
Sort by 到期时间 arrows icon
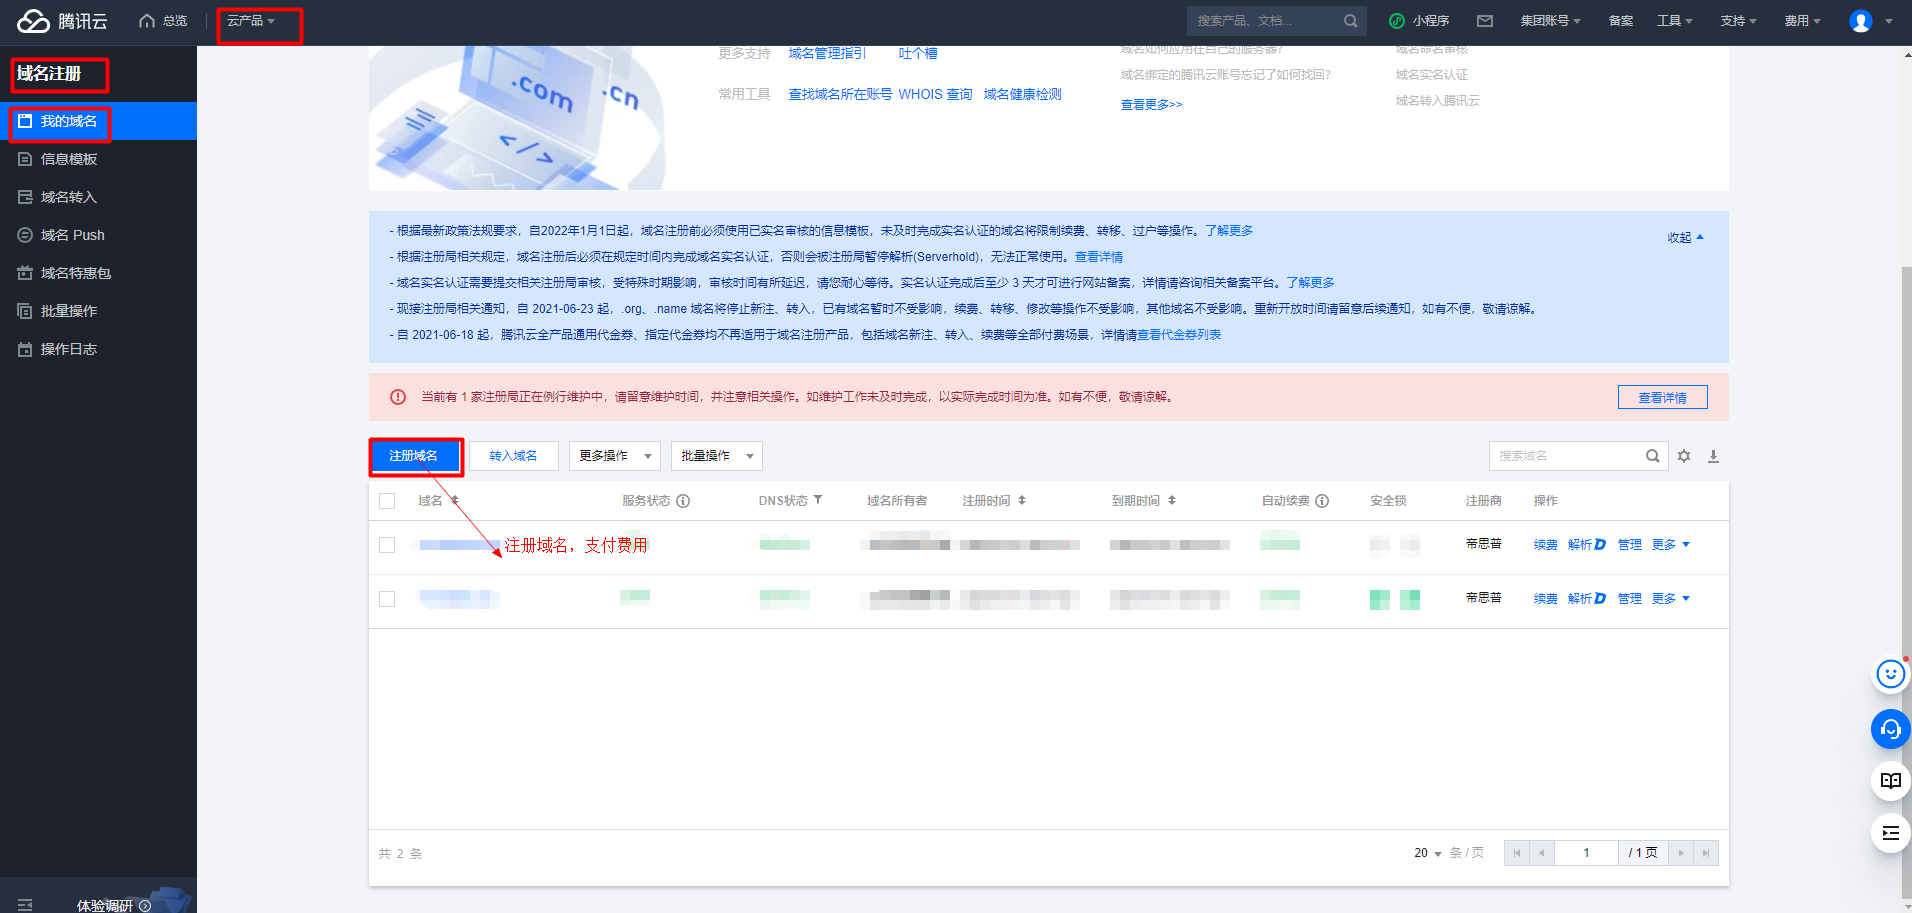pyautogui.click(x=1172, y=500)
